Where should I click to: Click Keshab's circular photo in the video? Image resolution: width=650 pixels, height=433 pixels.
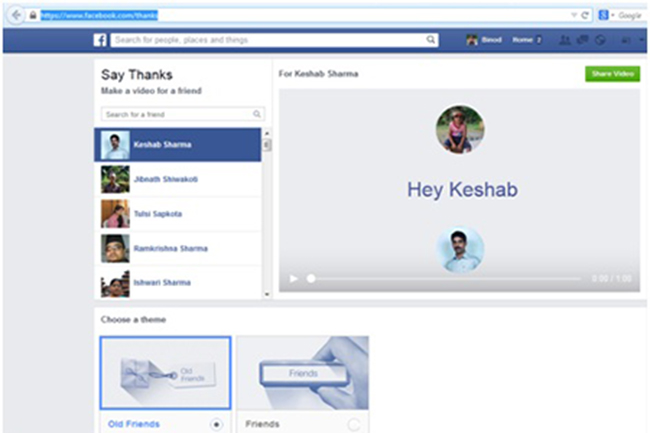[460, 249]
